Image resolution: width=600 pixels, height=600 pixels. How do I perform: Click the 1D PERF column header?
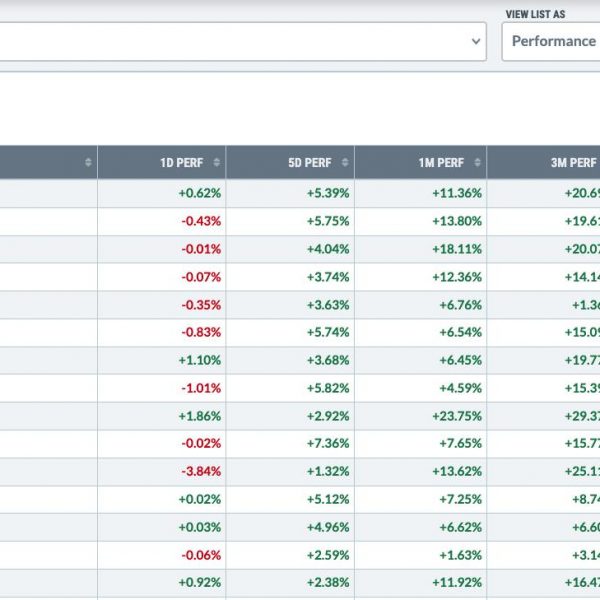(x=161, y=162)
